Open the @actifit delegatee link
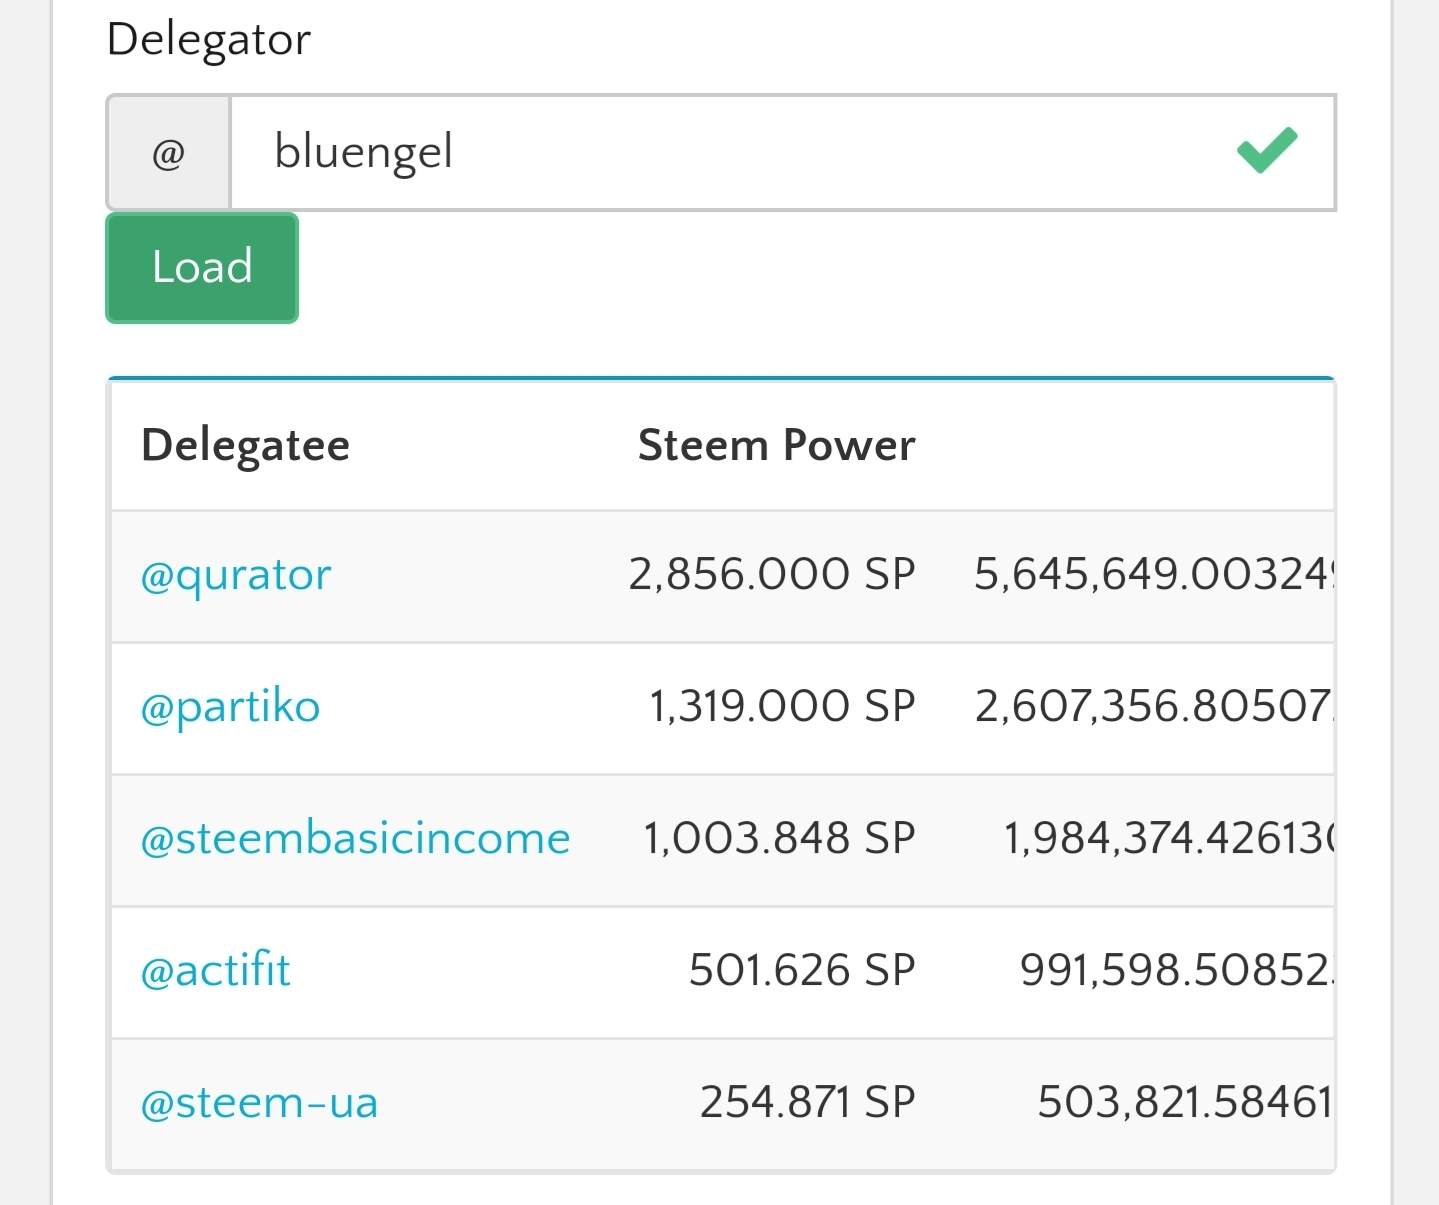 point(216,971)
